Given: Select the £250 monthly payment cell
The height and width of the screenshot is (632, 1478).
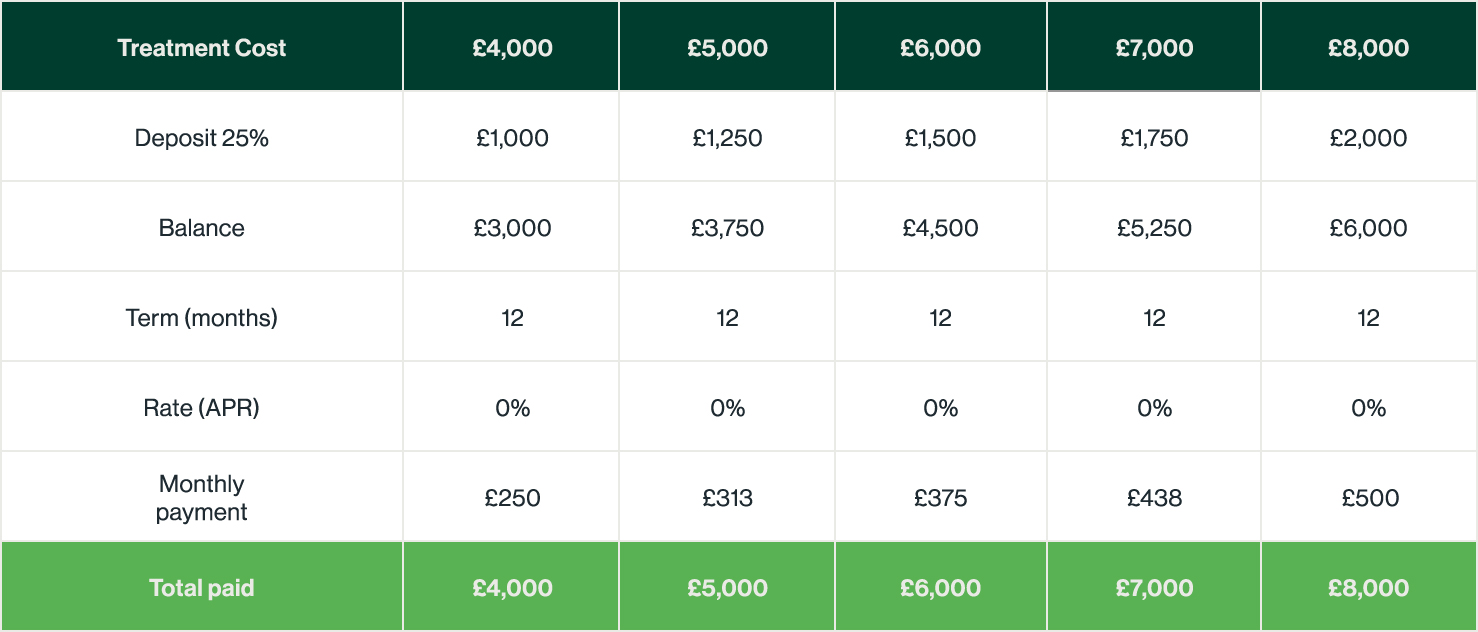Looking at the screenshot, I should 511,497.
